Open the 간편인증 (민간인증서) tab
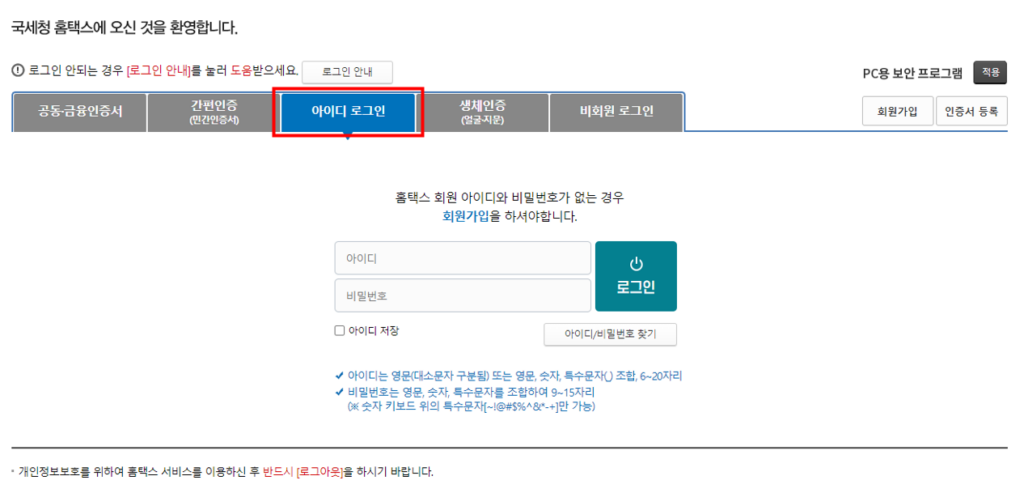 click(x=214, y=112)
